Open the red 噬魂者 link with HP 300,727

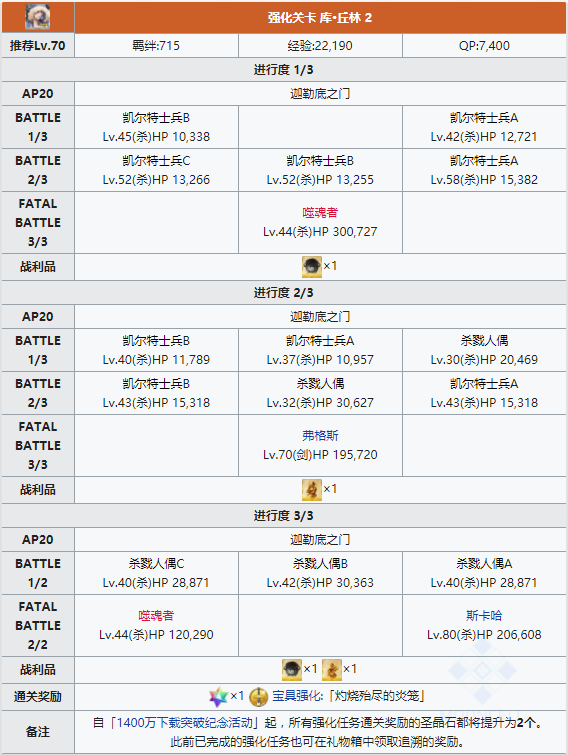(x=320, y=212)
